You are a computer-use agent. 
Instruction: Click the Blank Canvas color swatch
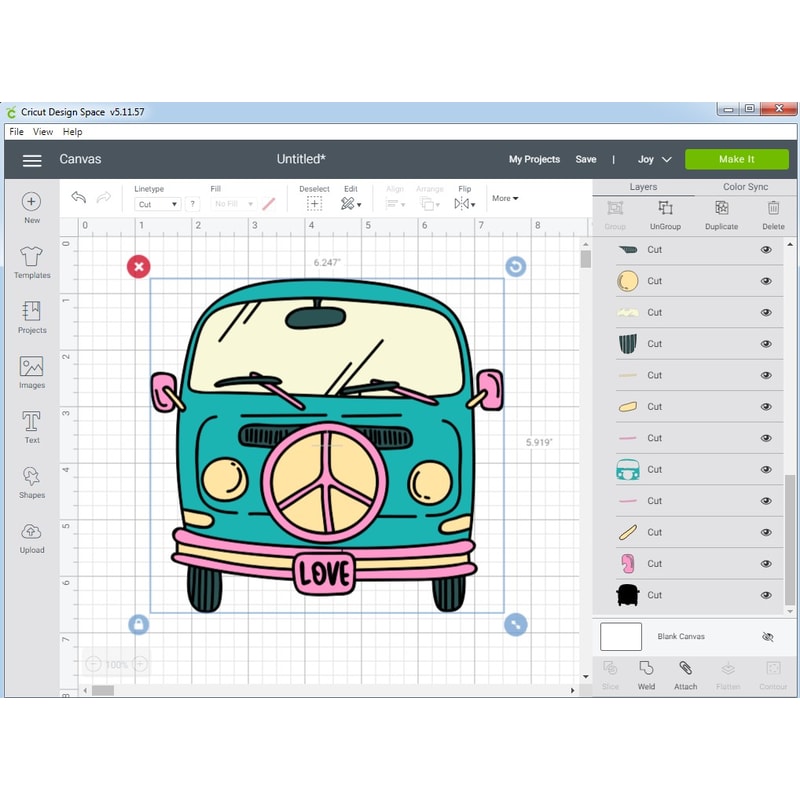pyautogui.click(x=620, y=637)
